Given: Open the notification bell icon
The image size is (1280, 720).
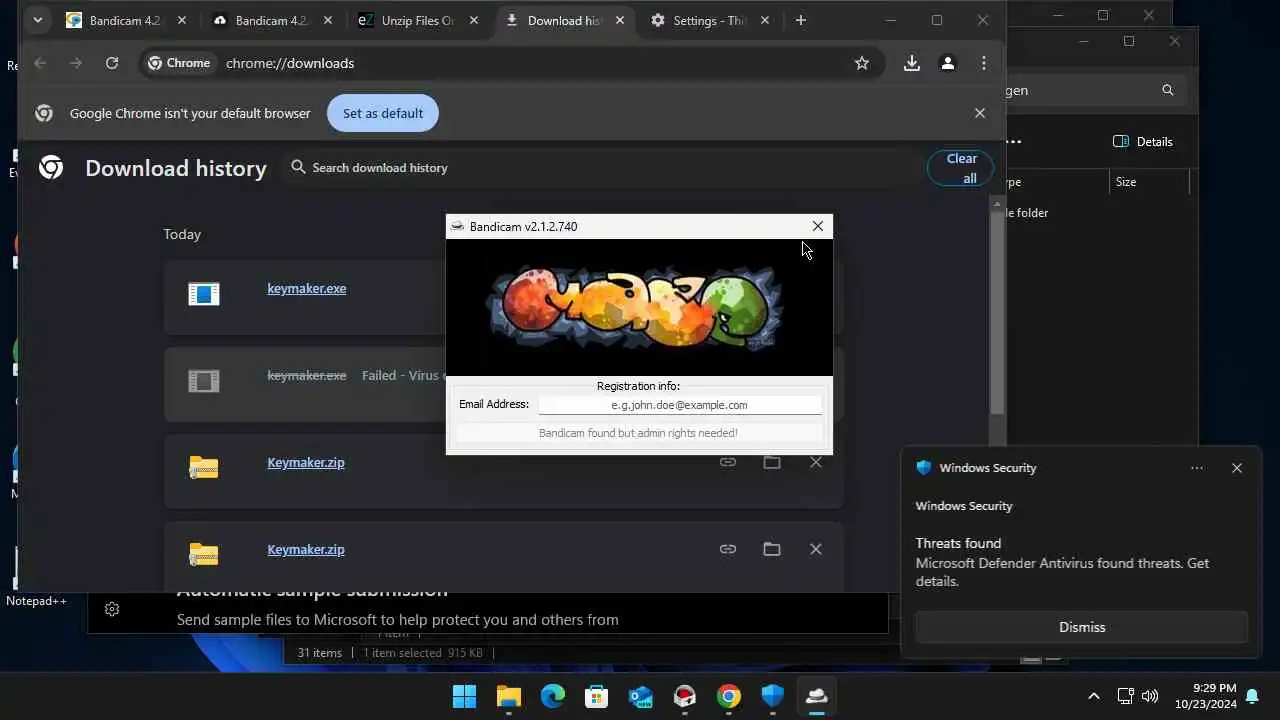Looking at the screenshot, I should tap(1252, 696).
